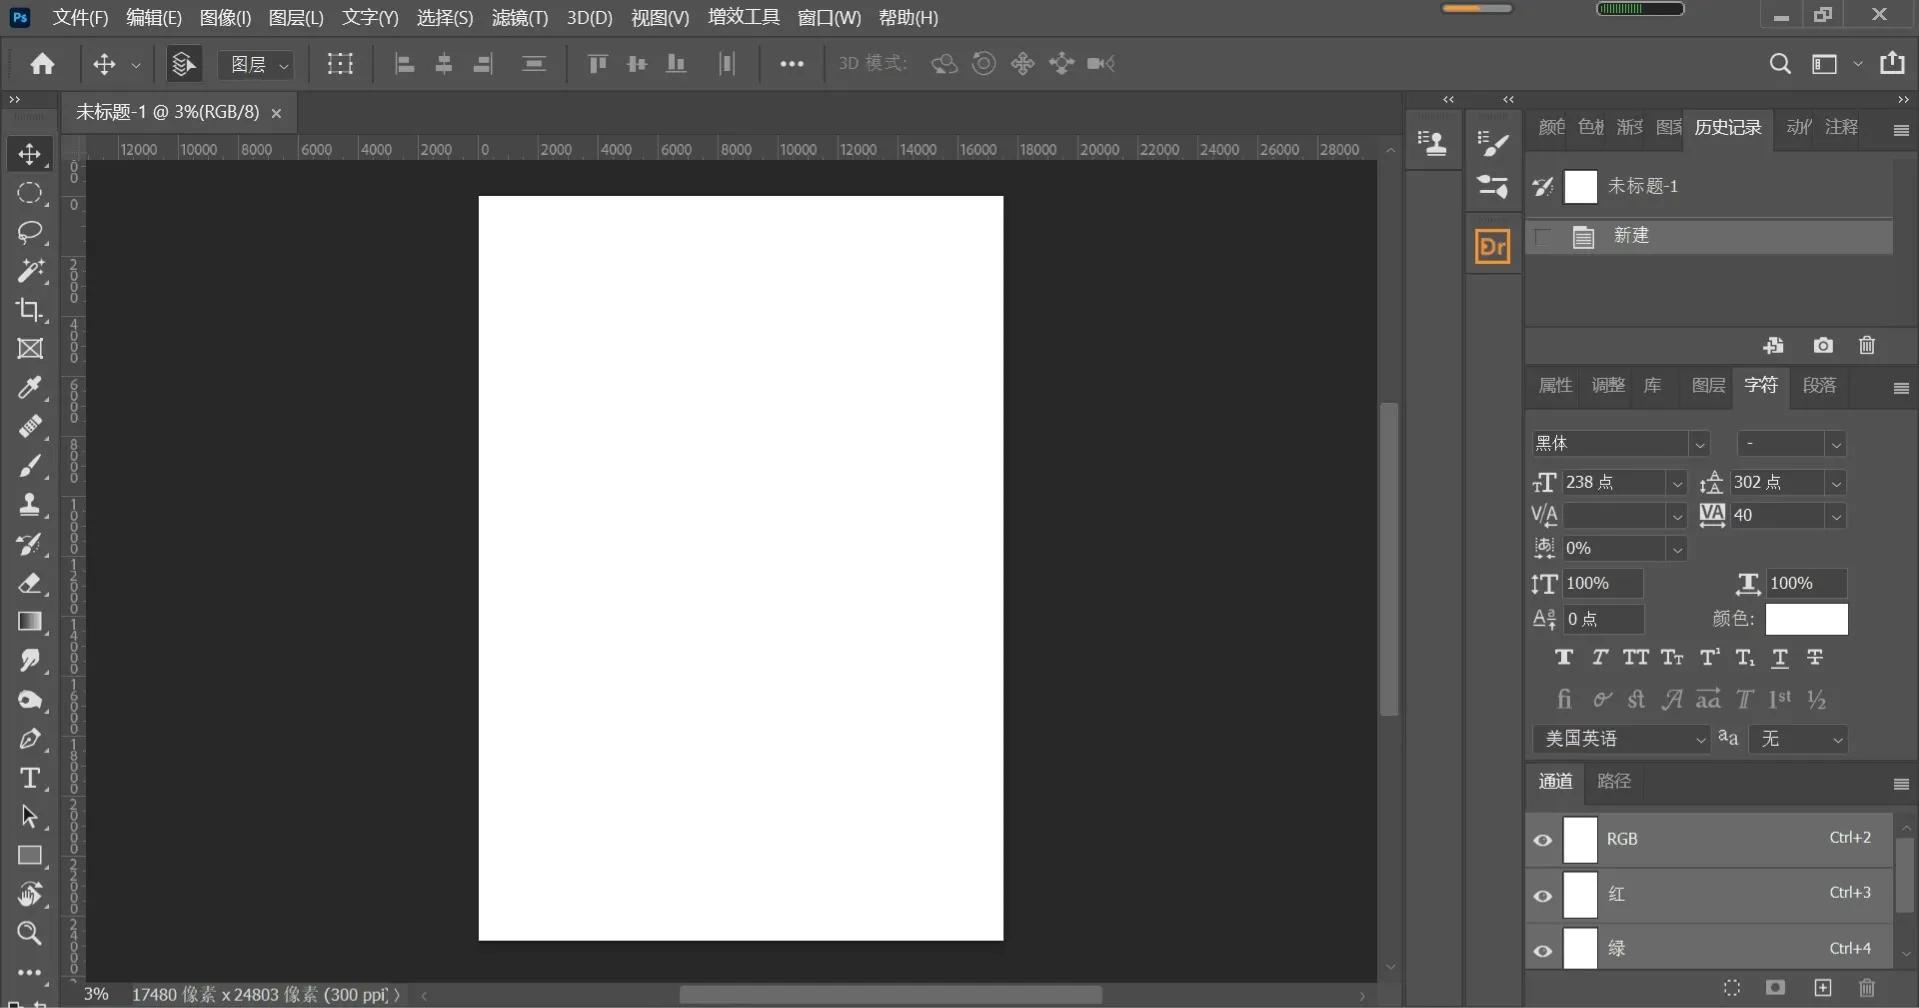Hide the RGB channel visibility eye

click(x=1543, y=840)
